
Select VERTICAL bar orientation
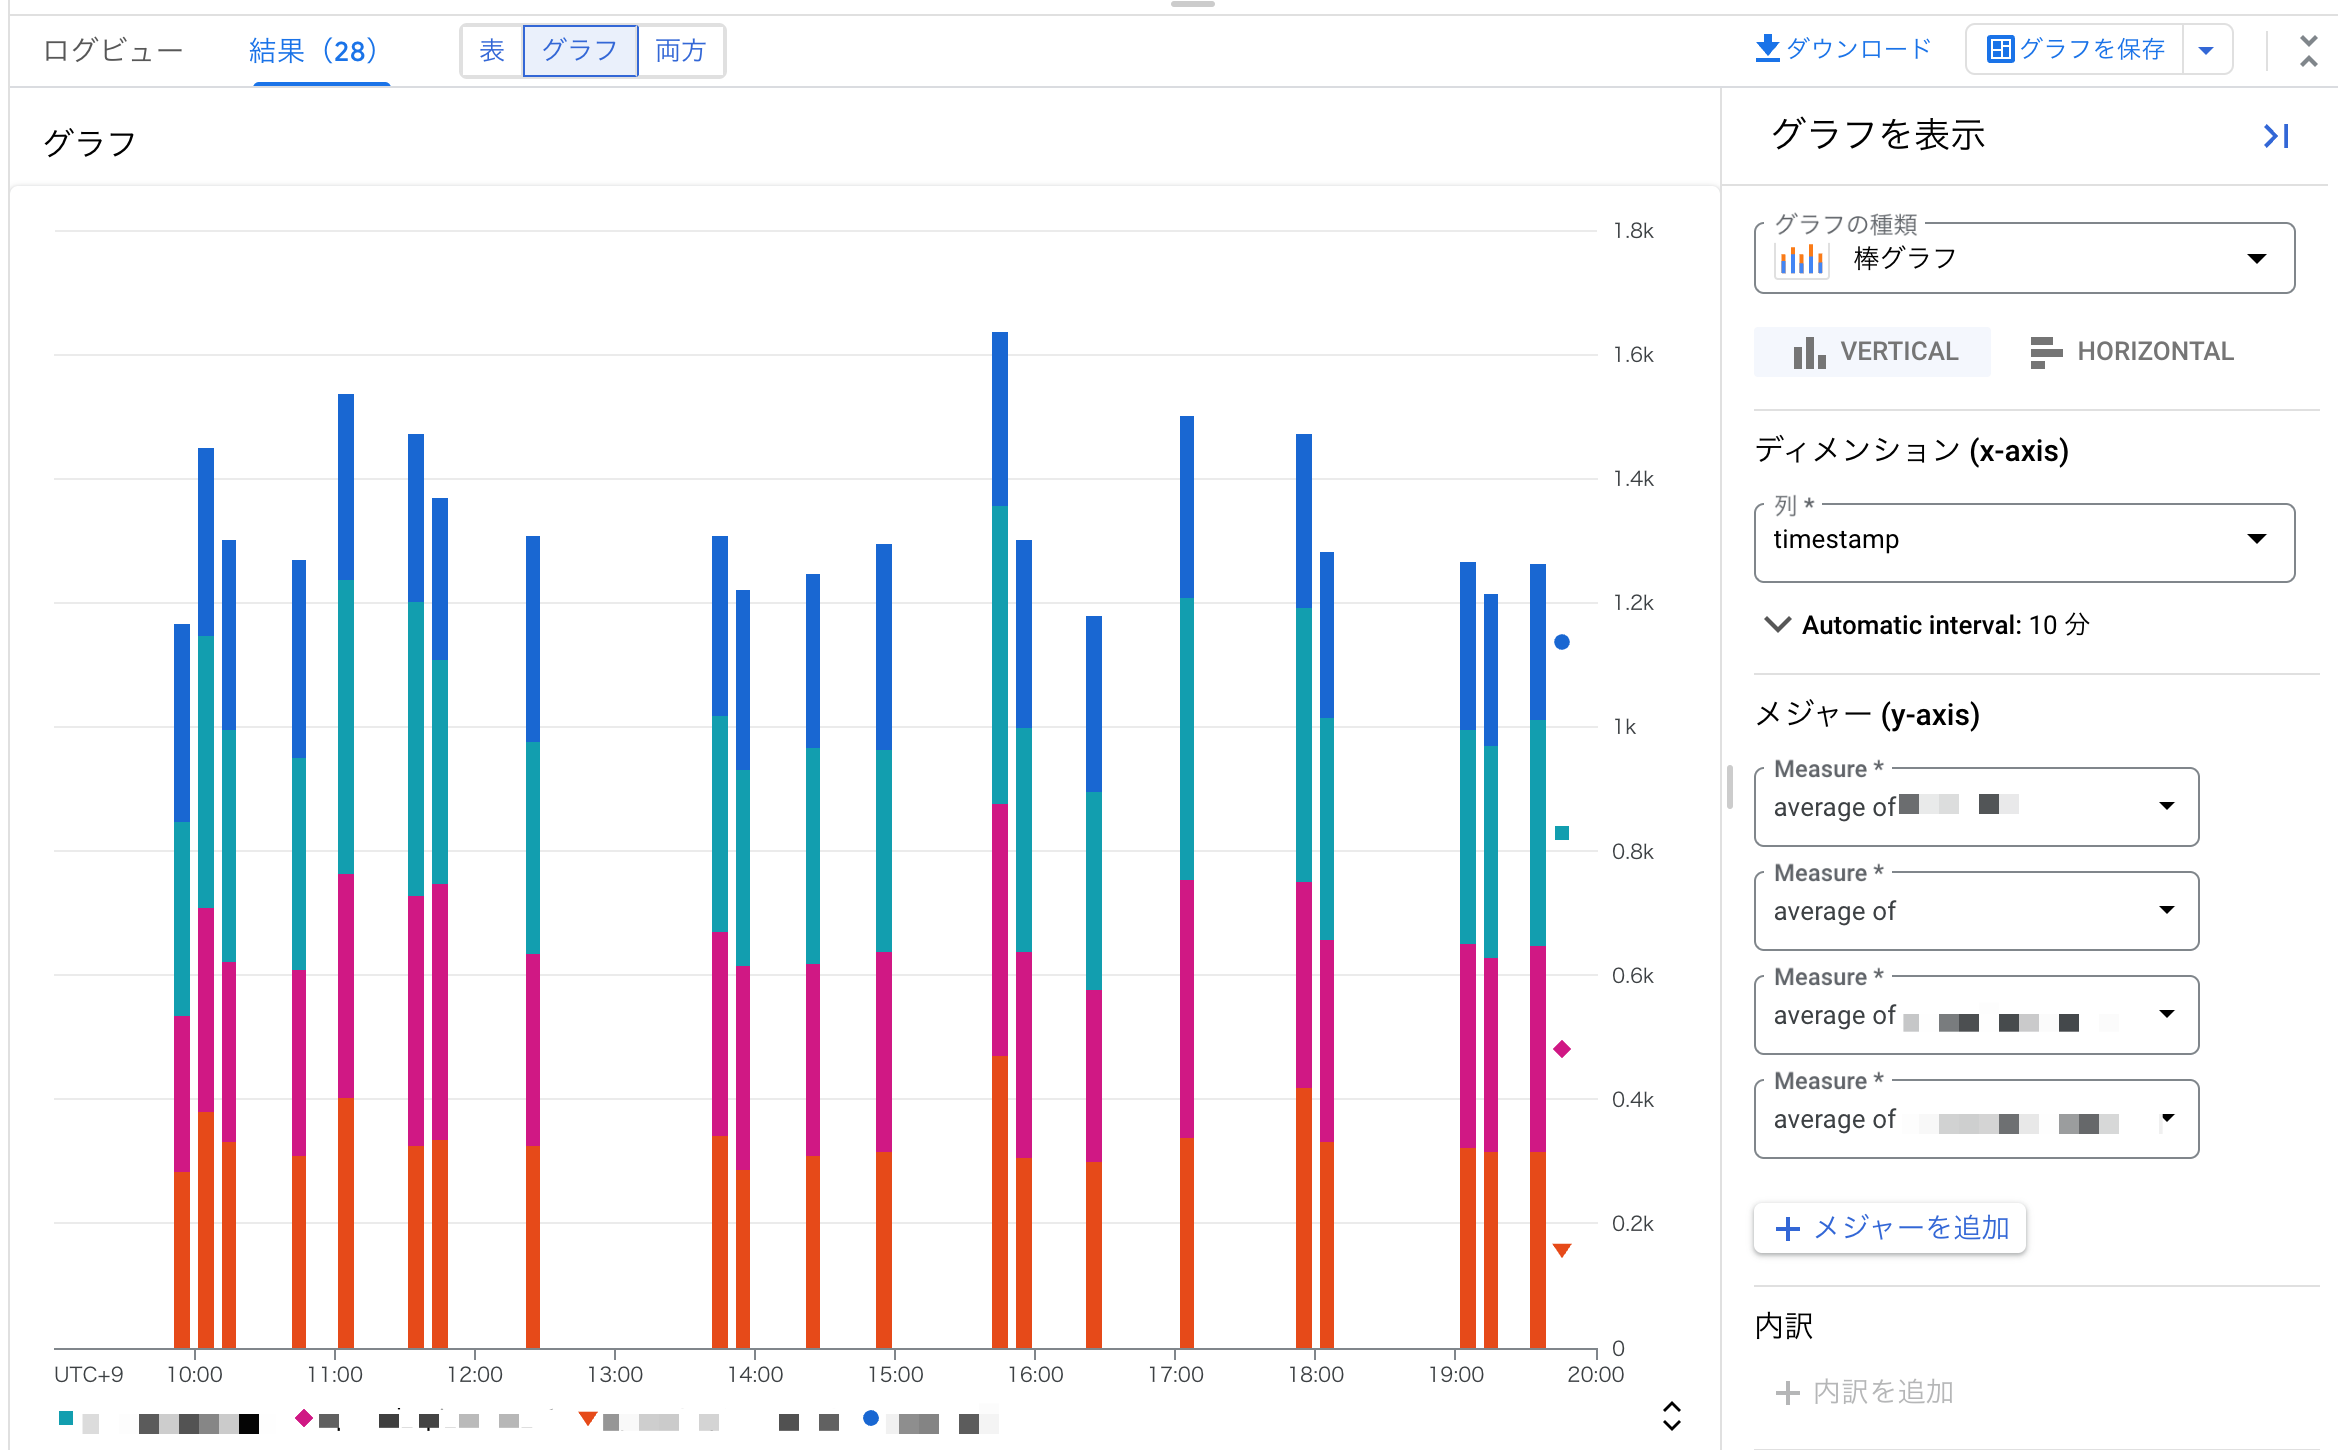tap(1872, 352)
